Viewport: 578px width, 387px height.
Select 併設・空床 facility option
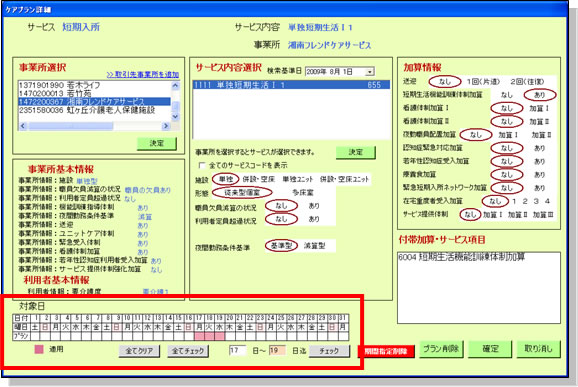[x=258, y=179]
